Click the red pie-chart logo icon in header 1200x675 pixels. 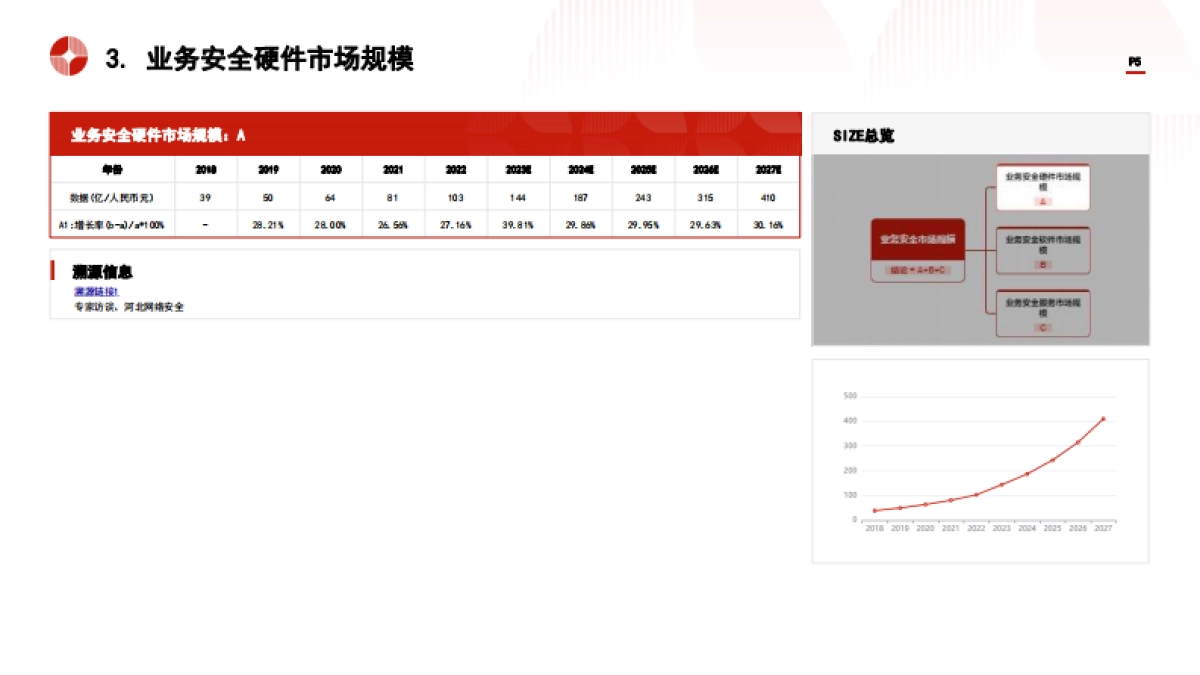point(68,55)
